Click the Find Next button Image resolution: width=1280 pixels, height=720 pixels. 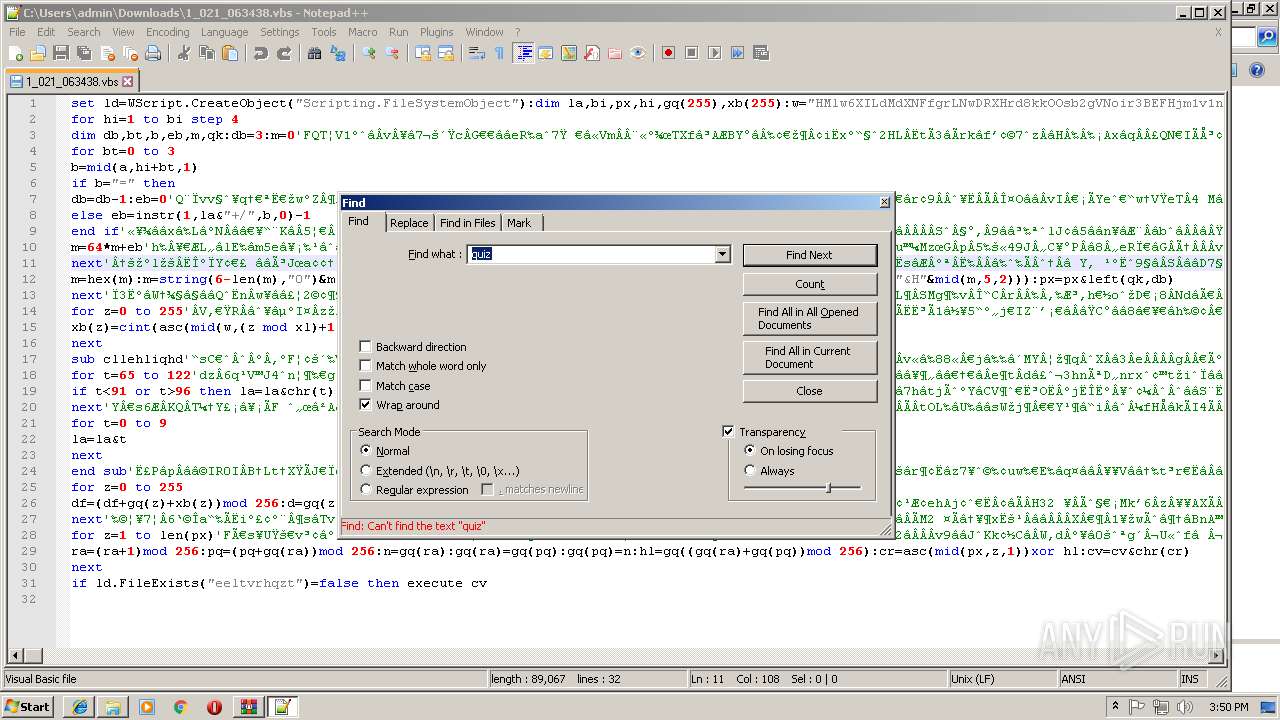pos(809,255)
